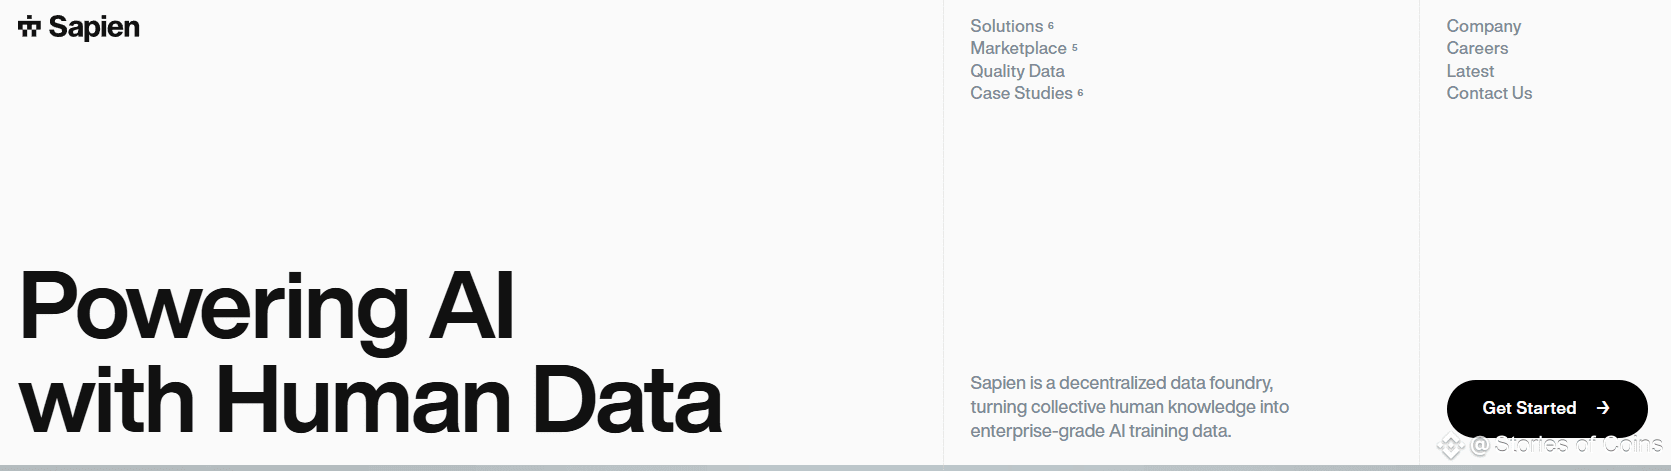Open the Marketplace menu item
Screen dimensions: 1671x471
coord(1018,48)
